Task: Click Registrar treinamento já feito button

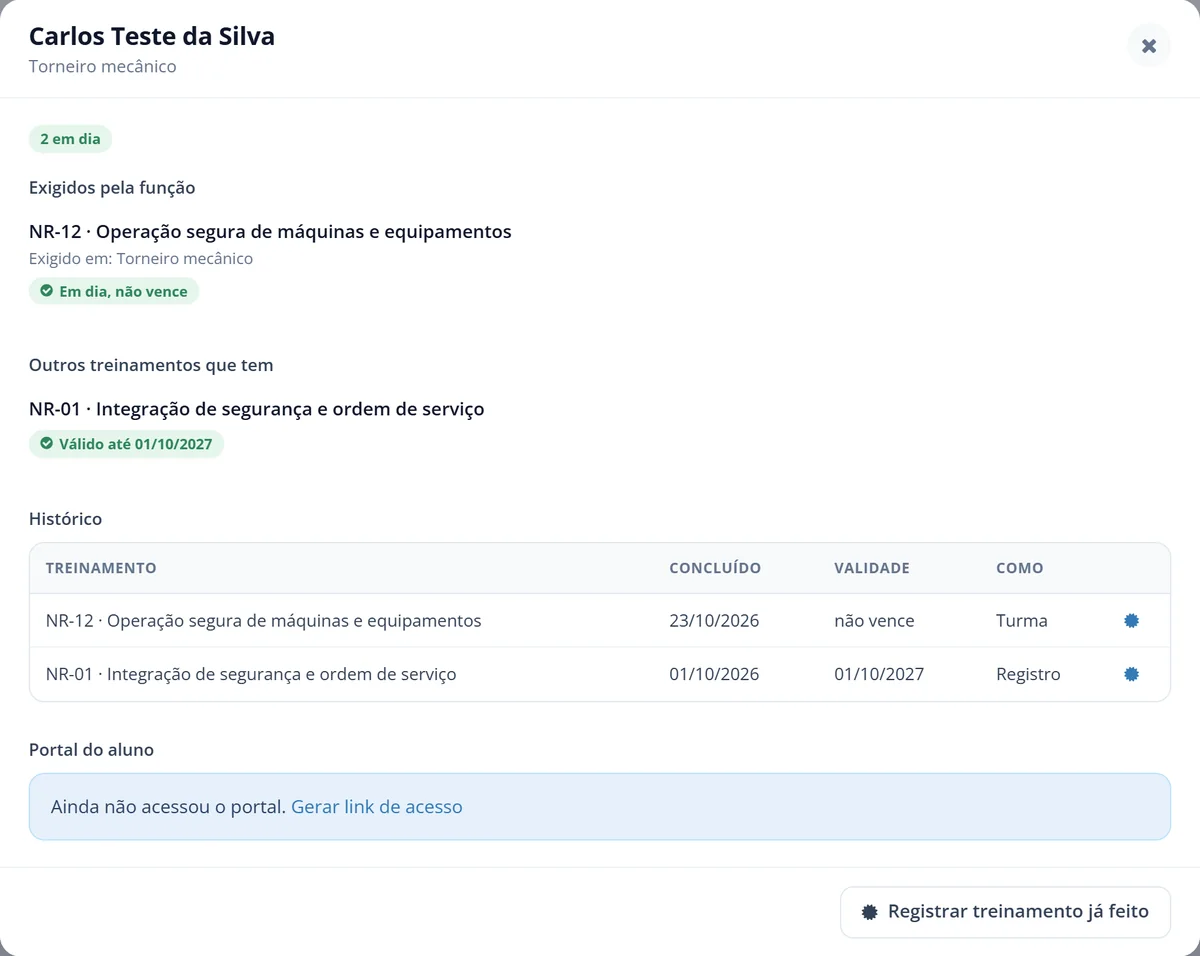Action: (x=1005, y=912)
